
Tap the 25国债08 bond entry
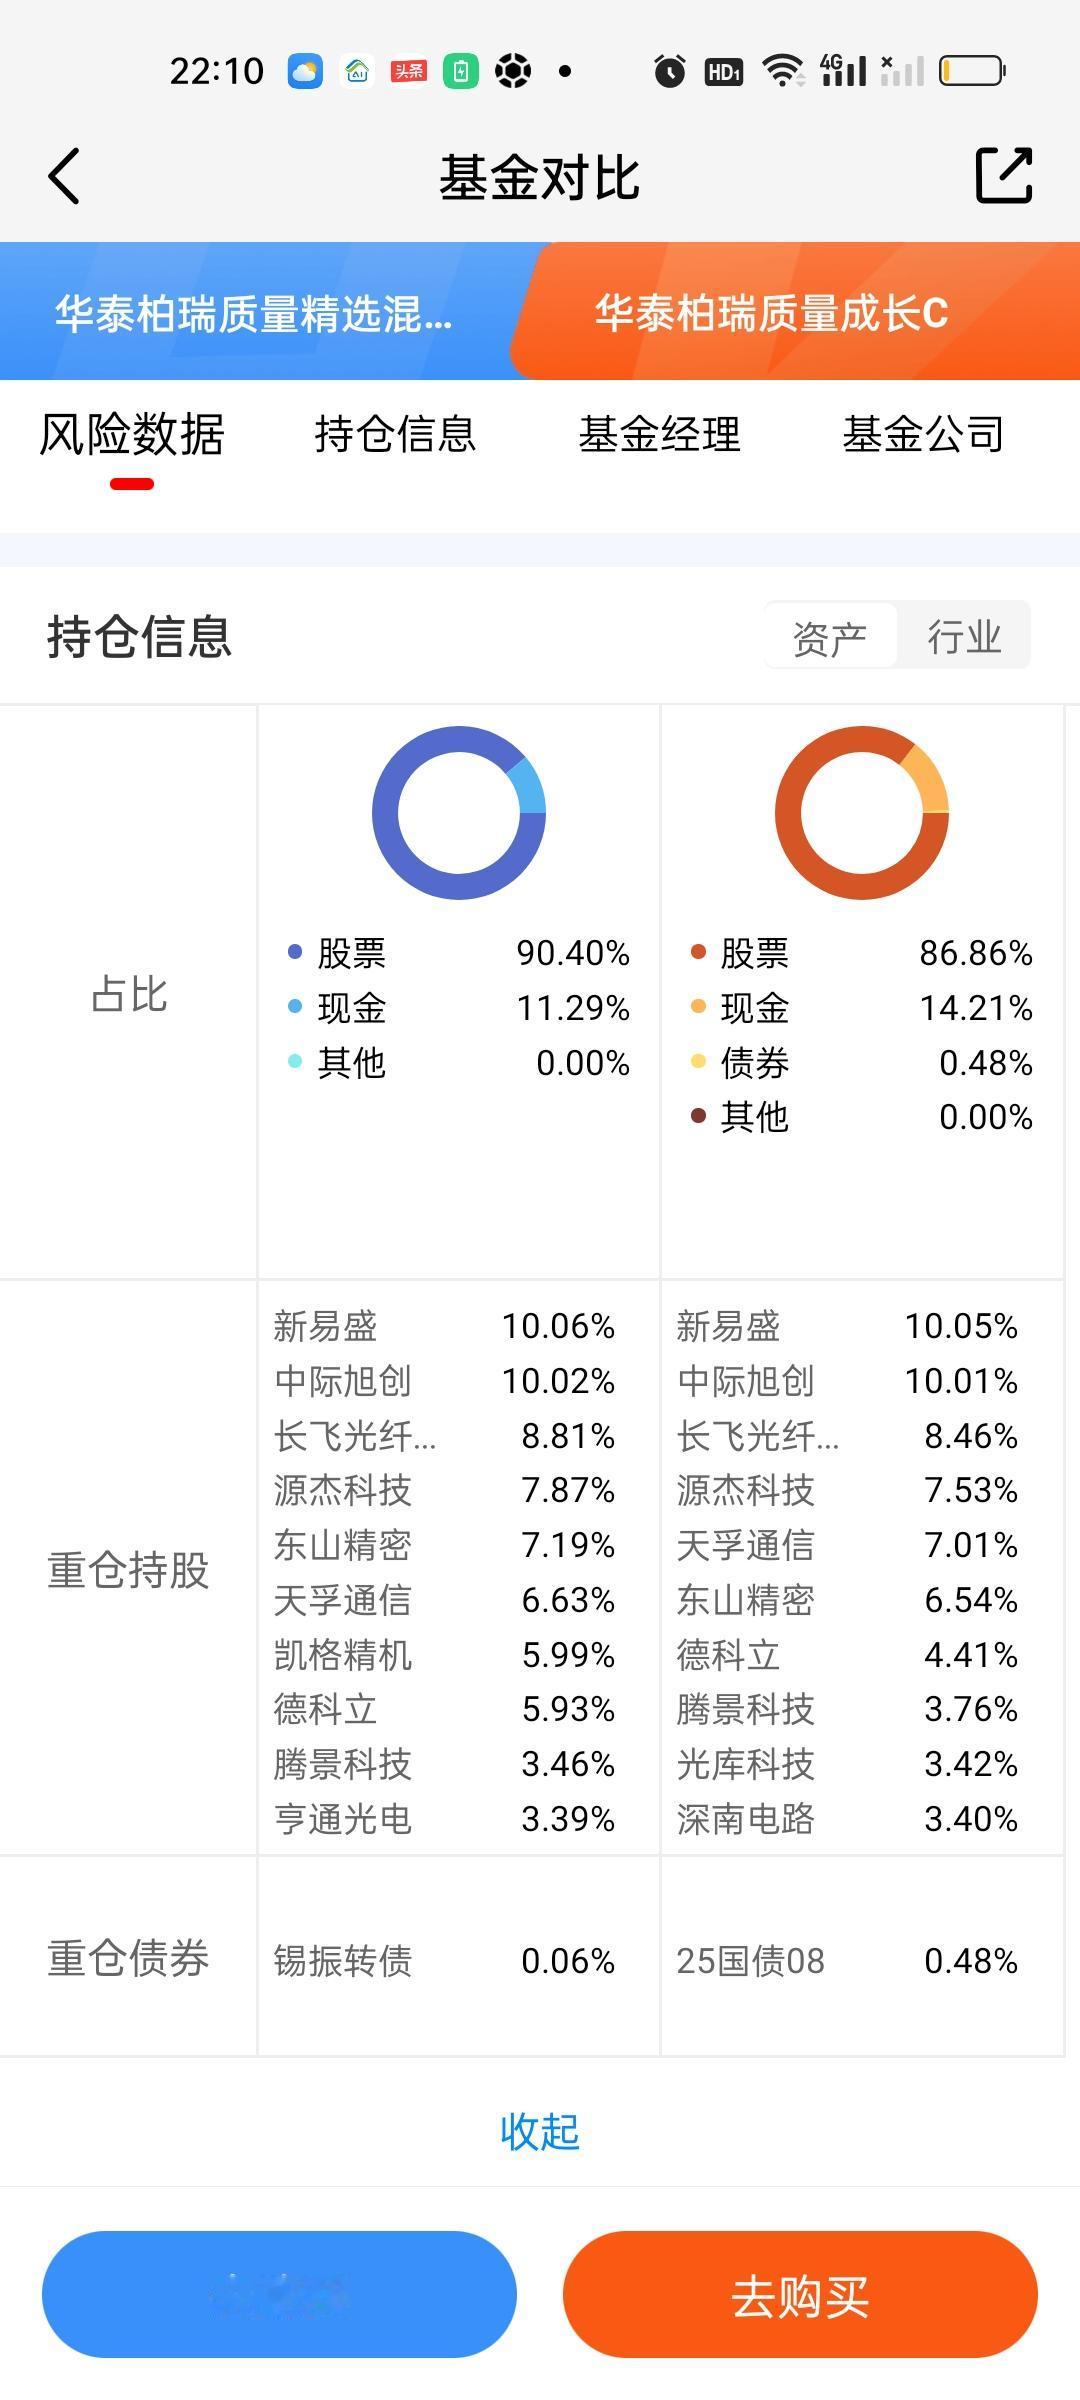click(x=751, y=1961)
